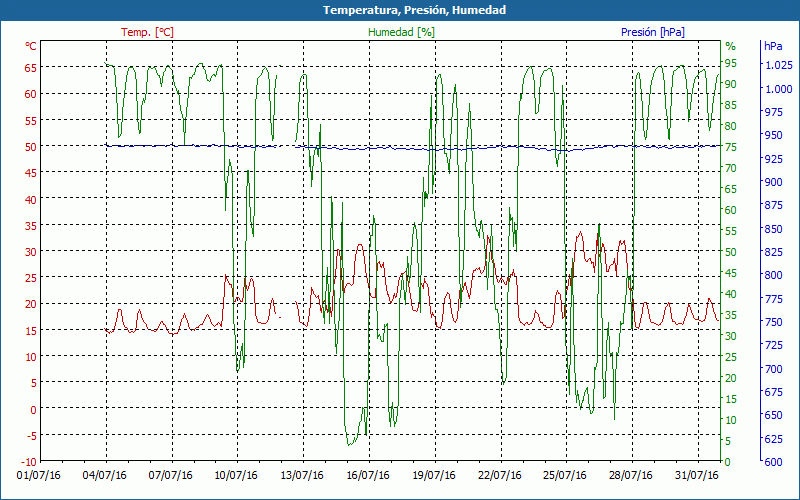Screen dimensions: 800x500
Task: Click the date label 28/07/16
Action: (631, 475)
